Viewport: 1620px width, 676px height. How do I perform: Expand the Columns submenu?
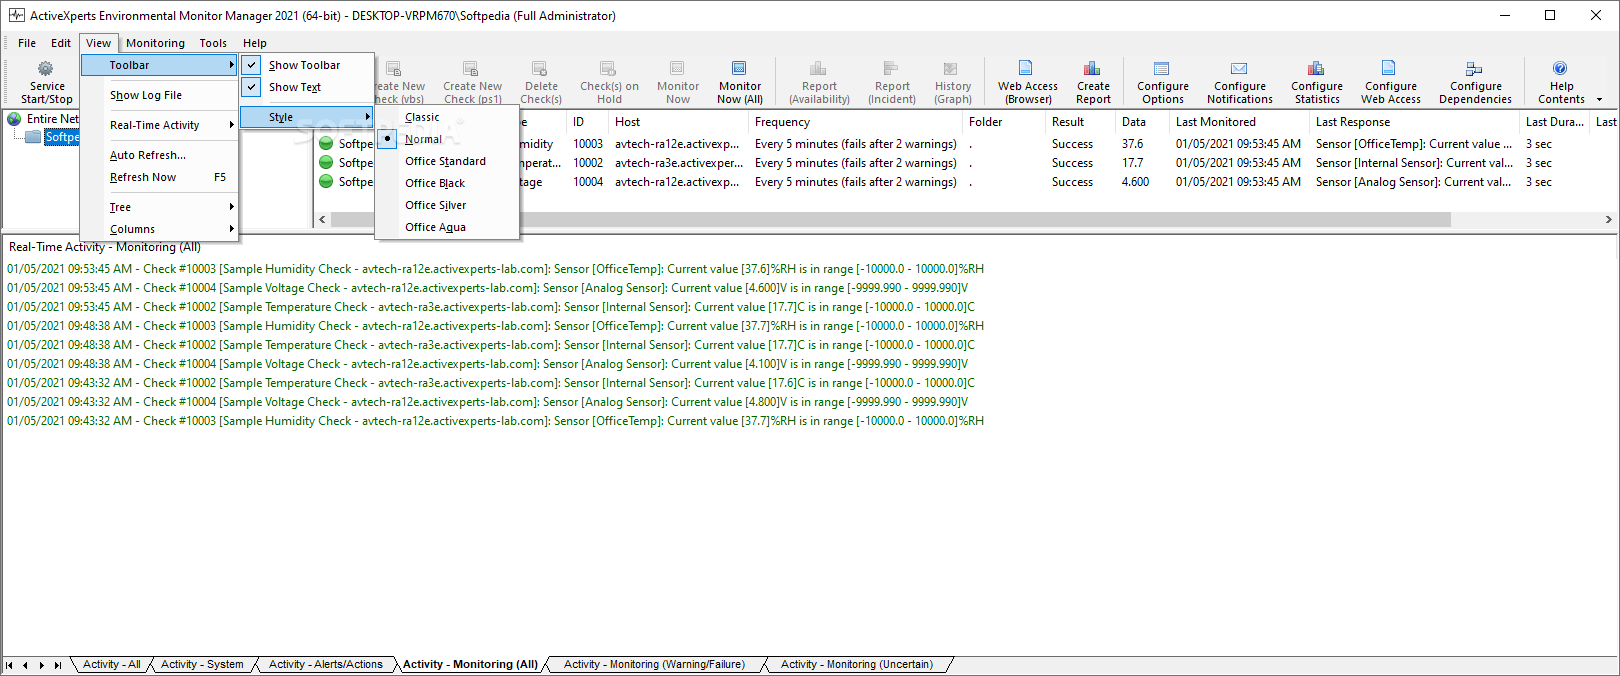[159, 229]
